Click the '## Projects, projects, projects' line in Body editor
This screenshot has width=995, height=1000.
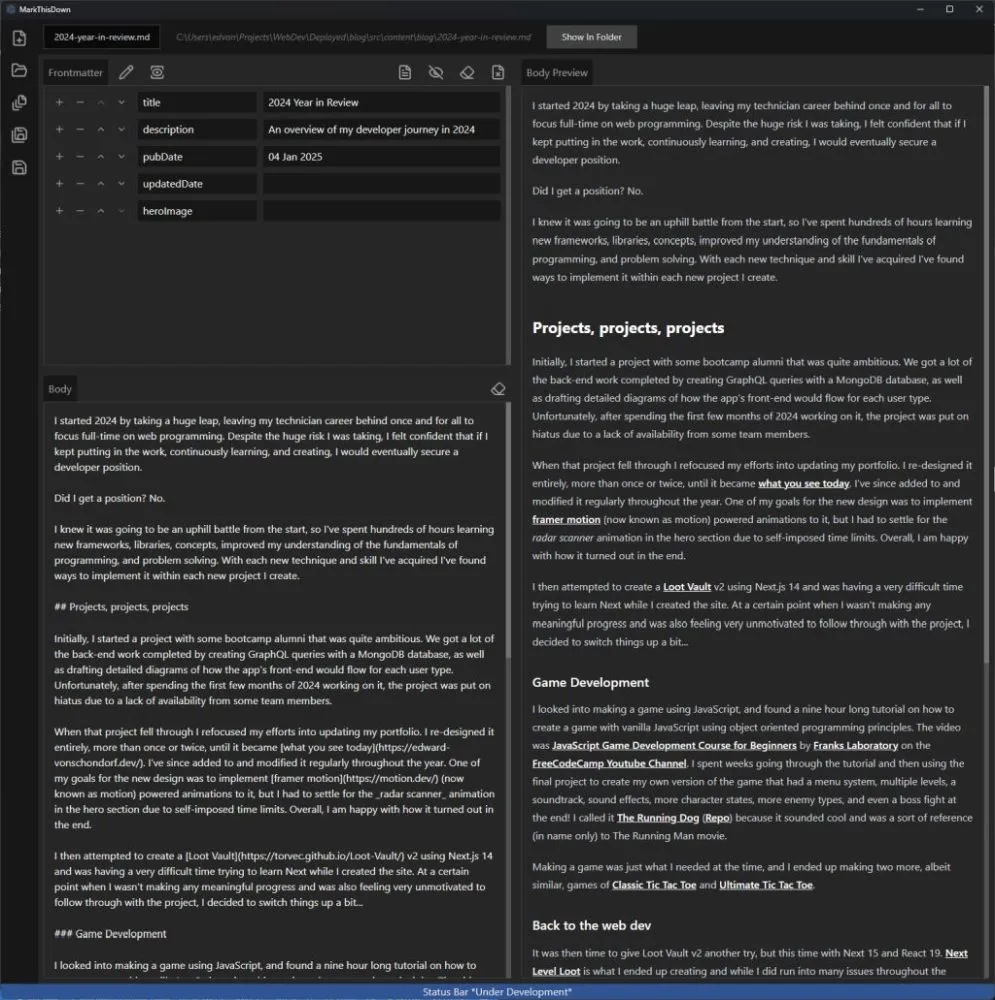click(x=121, y=607)
